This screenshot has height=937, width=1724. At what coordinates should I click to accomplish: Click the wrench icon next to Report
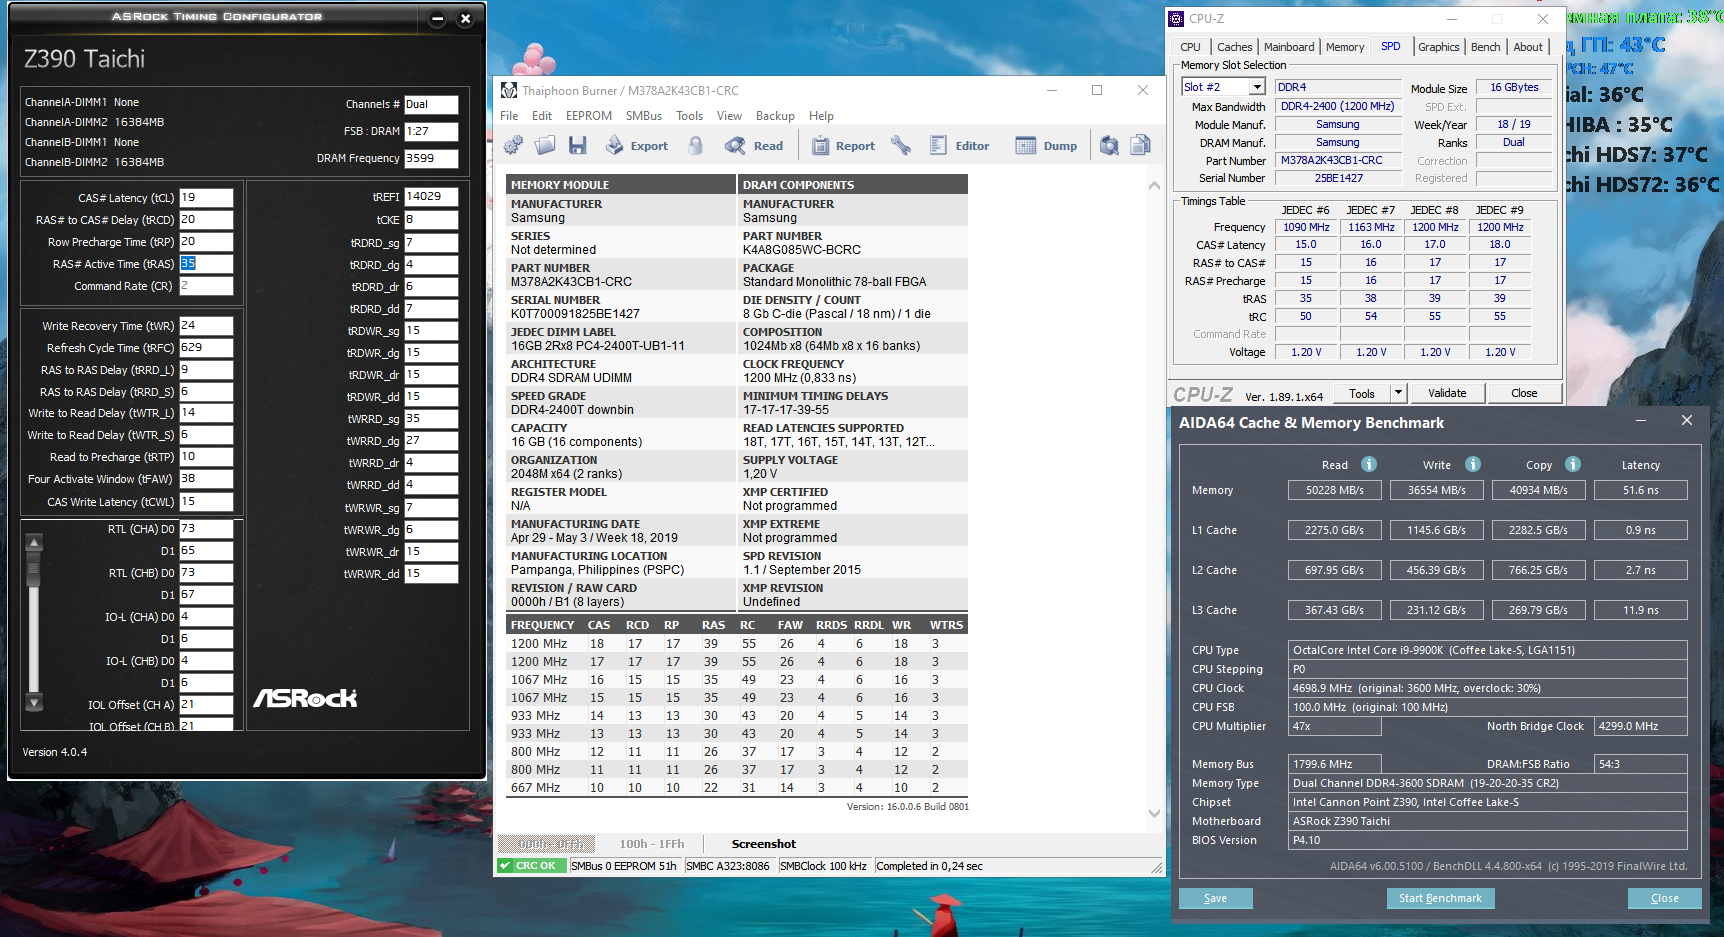pyautogui.click(x=901, y=146)
